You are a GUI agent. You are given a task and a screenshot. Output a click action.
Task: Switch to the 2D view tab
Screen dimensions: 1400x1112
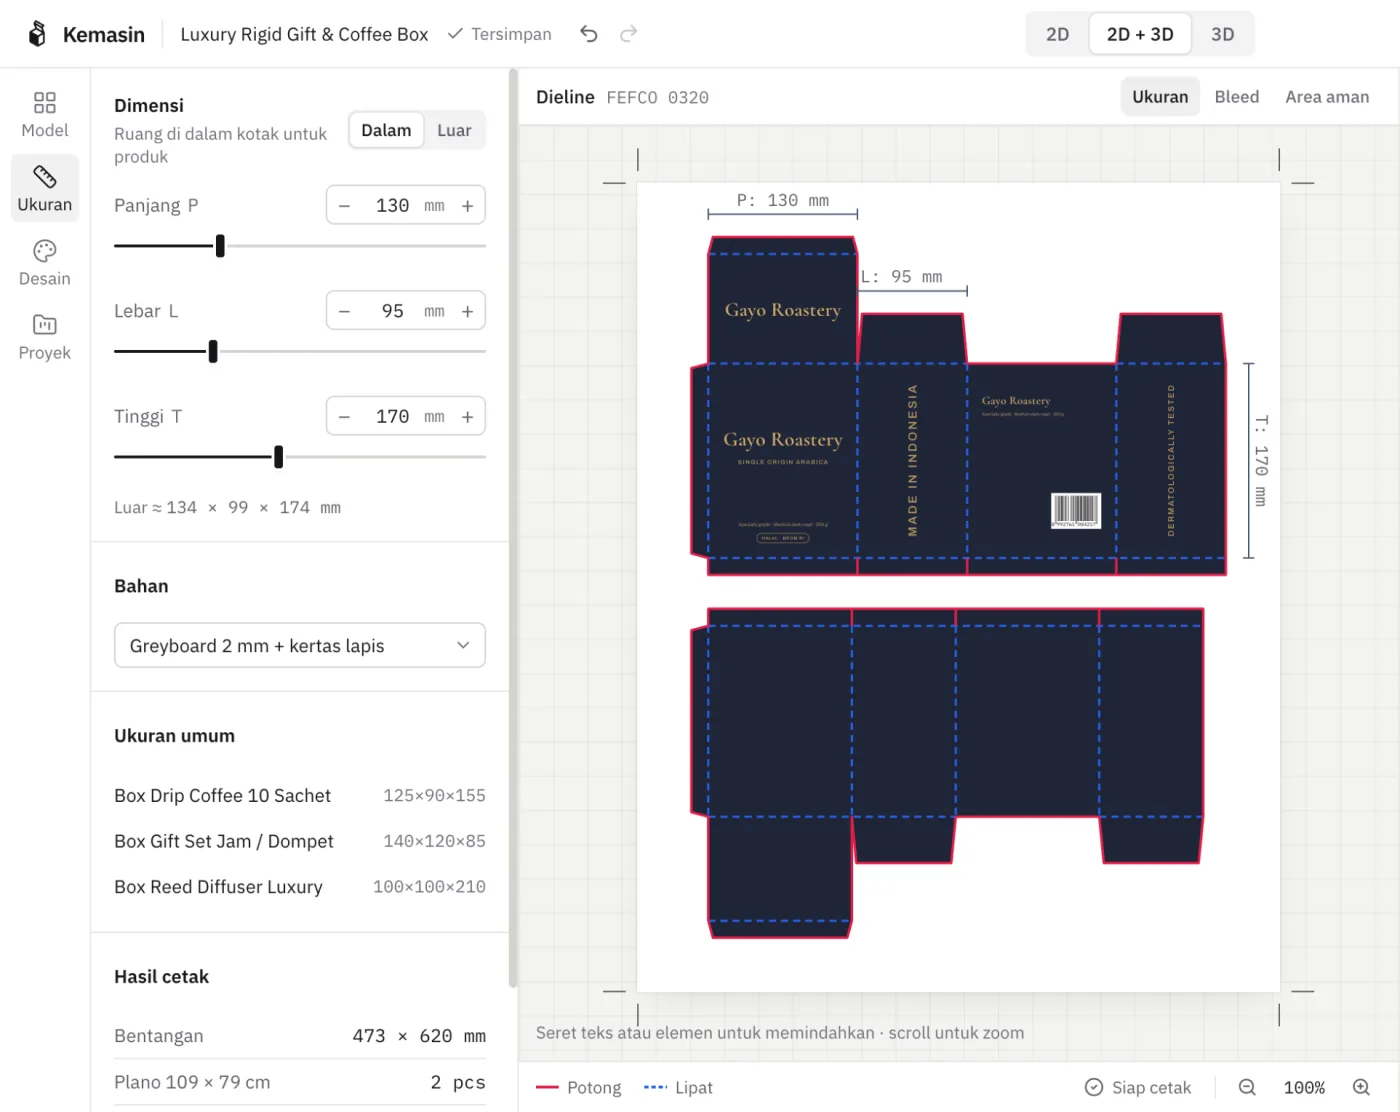(x=1058, y=34)
